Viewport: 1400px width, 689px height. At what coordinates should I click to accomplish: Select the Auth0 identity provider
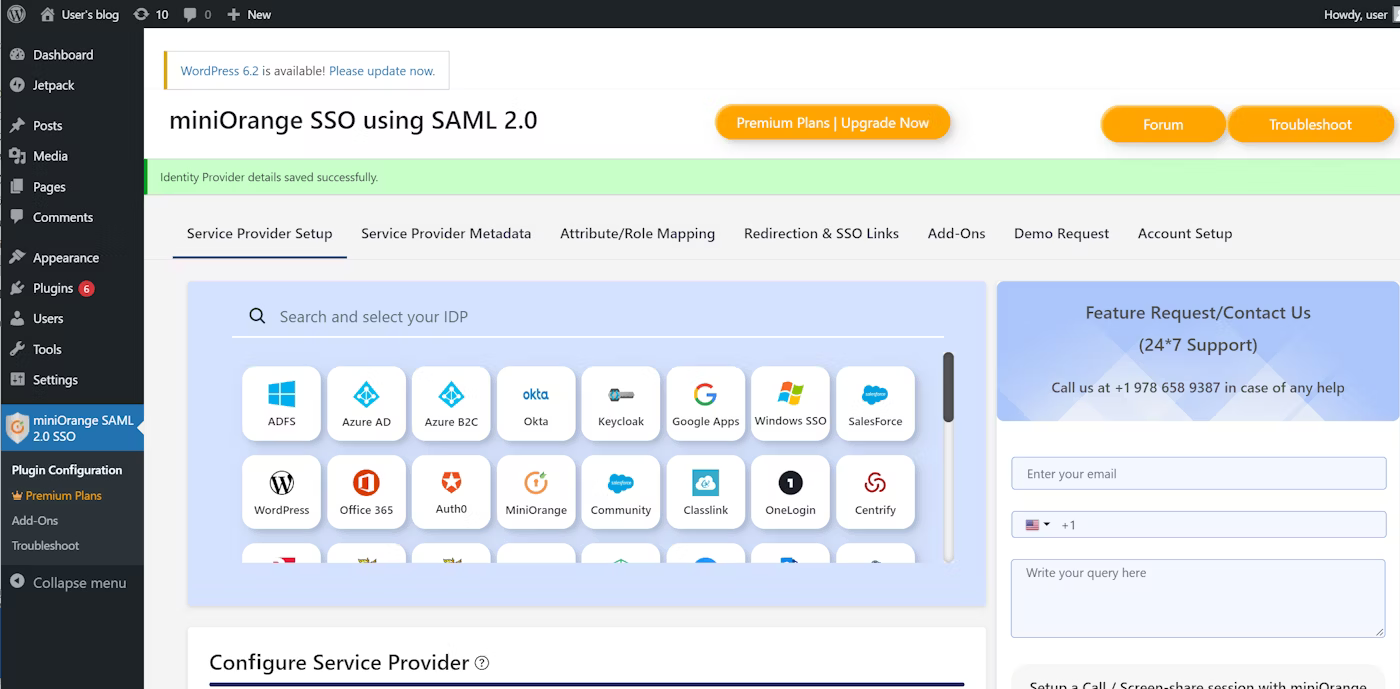click(x=451, y=491)
